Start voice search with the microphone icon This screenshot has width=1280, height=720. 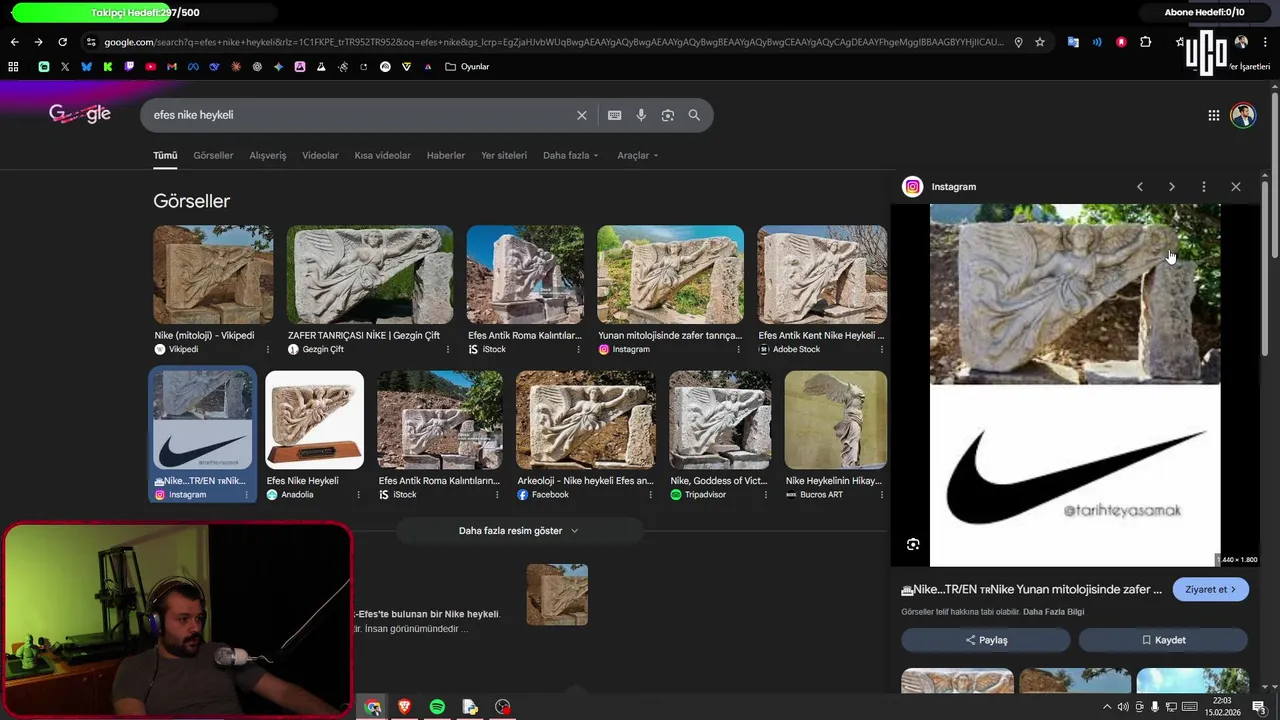[641, 115]
